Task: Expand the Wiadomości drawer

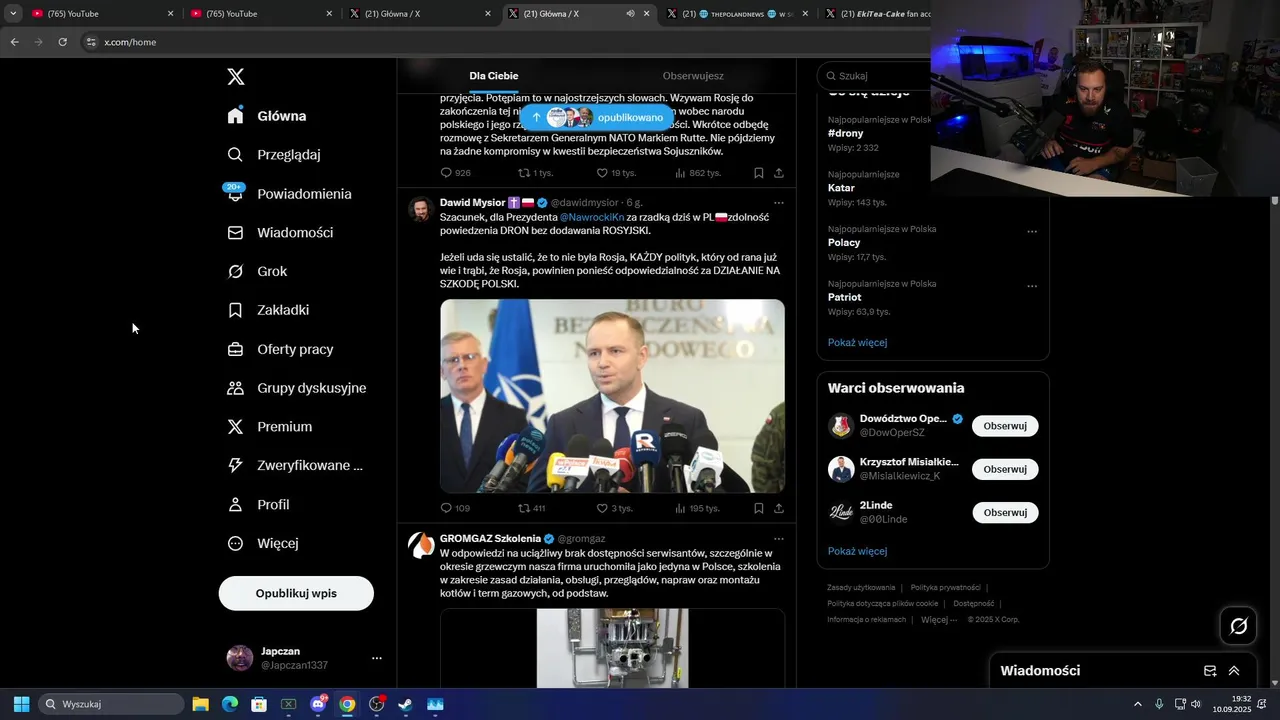Action: tap(1234, 671)
